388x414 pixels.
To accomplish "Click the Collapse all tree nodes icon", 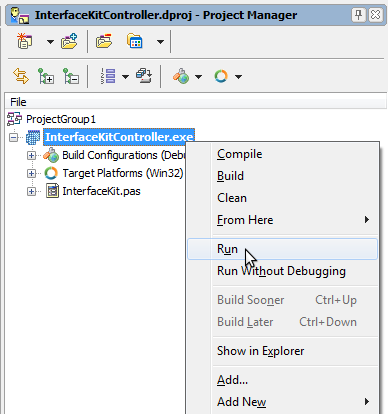I will (x=71, y=76).
